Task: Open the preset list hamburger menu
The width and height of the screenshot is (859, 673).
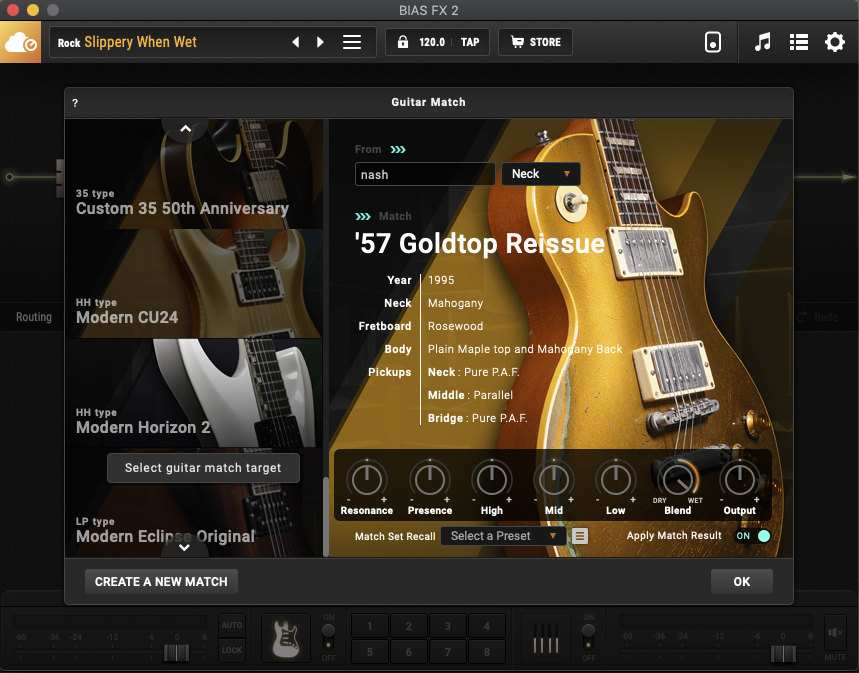Action: pos(352,42)
